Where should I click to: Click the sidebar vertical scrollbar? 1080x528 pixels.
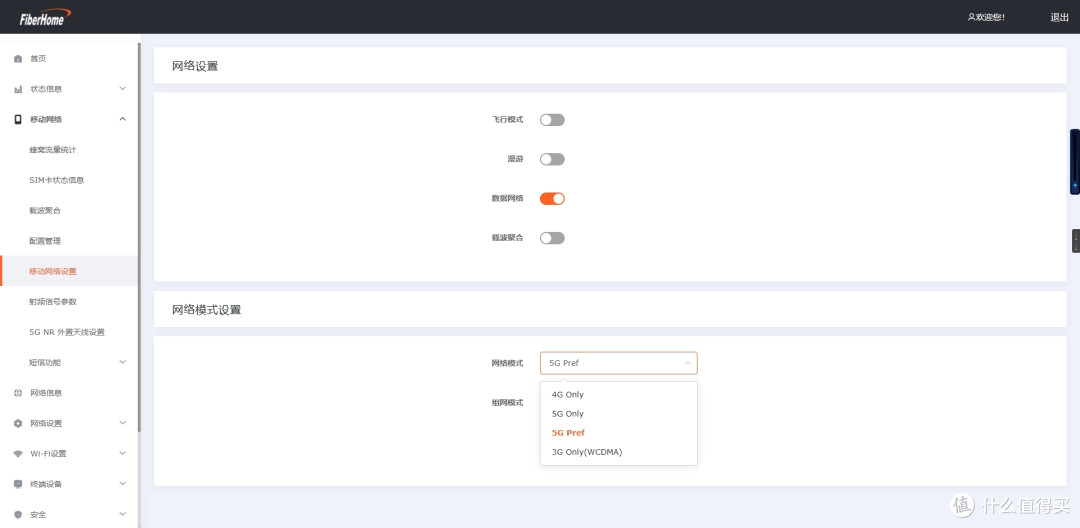click(139, 237)
